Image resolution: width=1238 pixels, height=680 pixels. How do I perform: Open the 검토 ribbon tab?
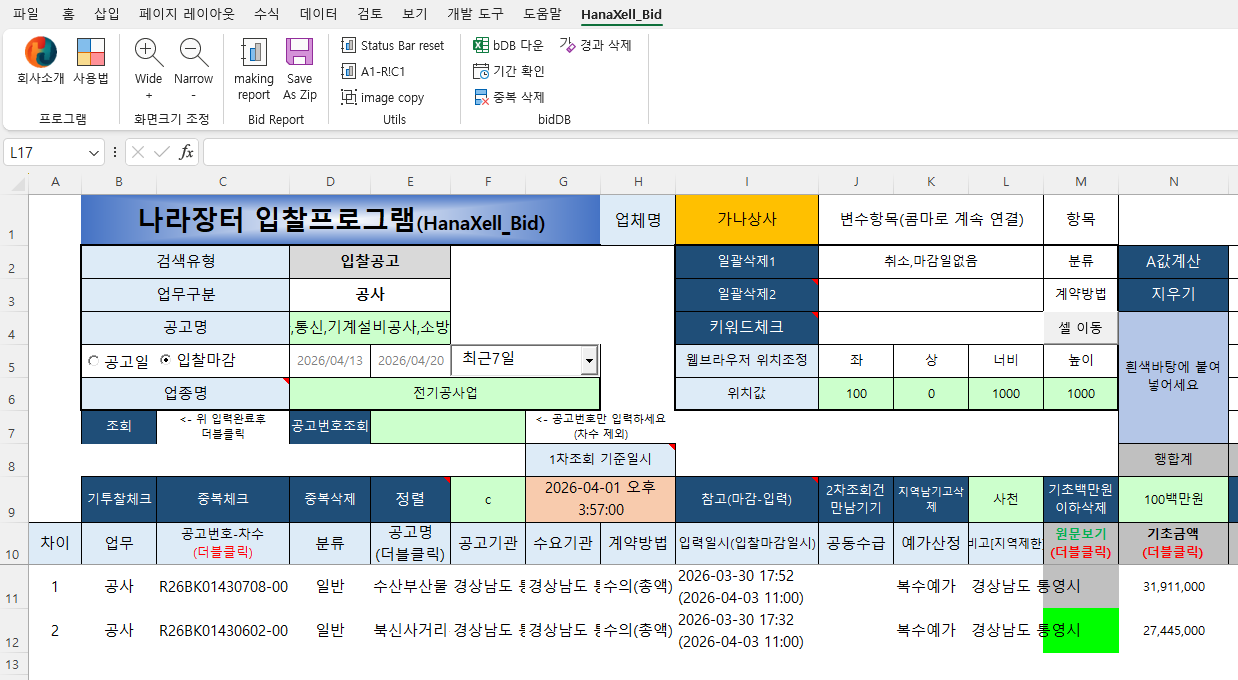tap(370, 14)
